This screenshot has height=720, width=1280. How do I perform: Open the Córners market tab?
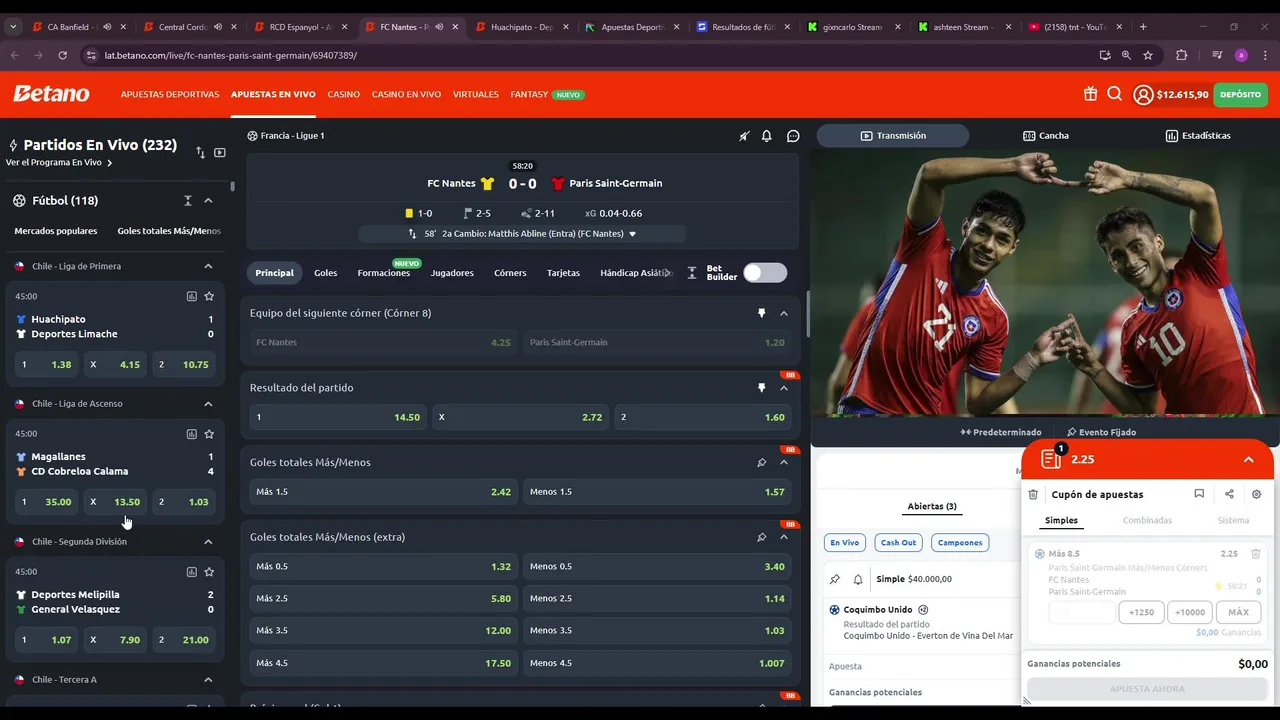510,273
